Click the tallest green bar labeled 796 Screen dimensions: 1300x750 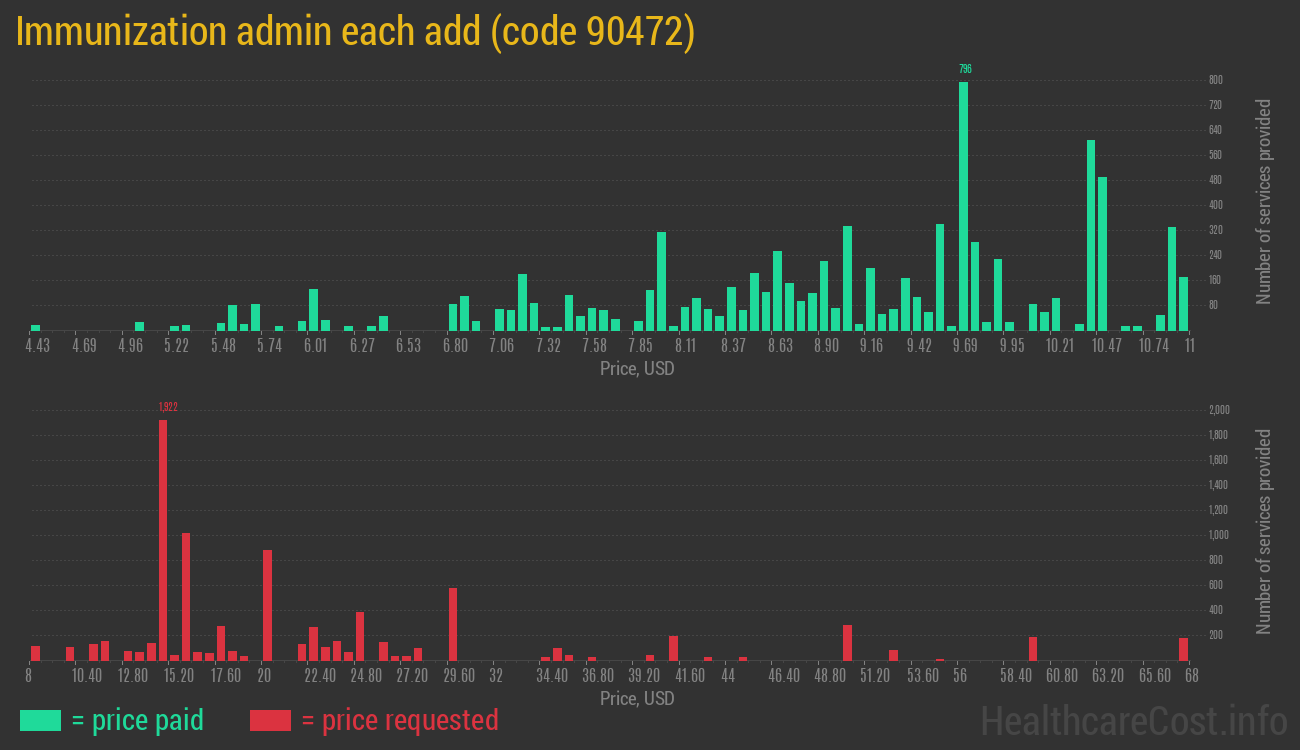pos(963,205)
